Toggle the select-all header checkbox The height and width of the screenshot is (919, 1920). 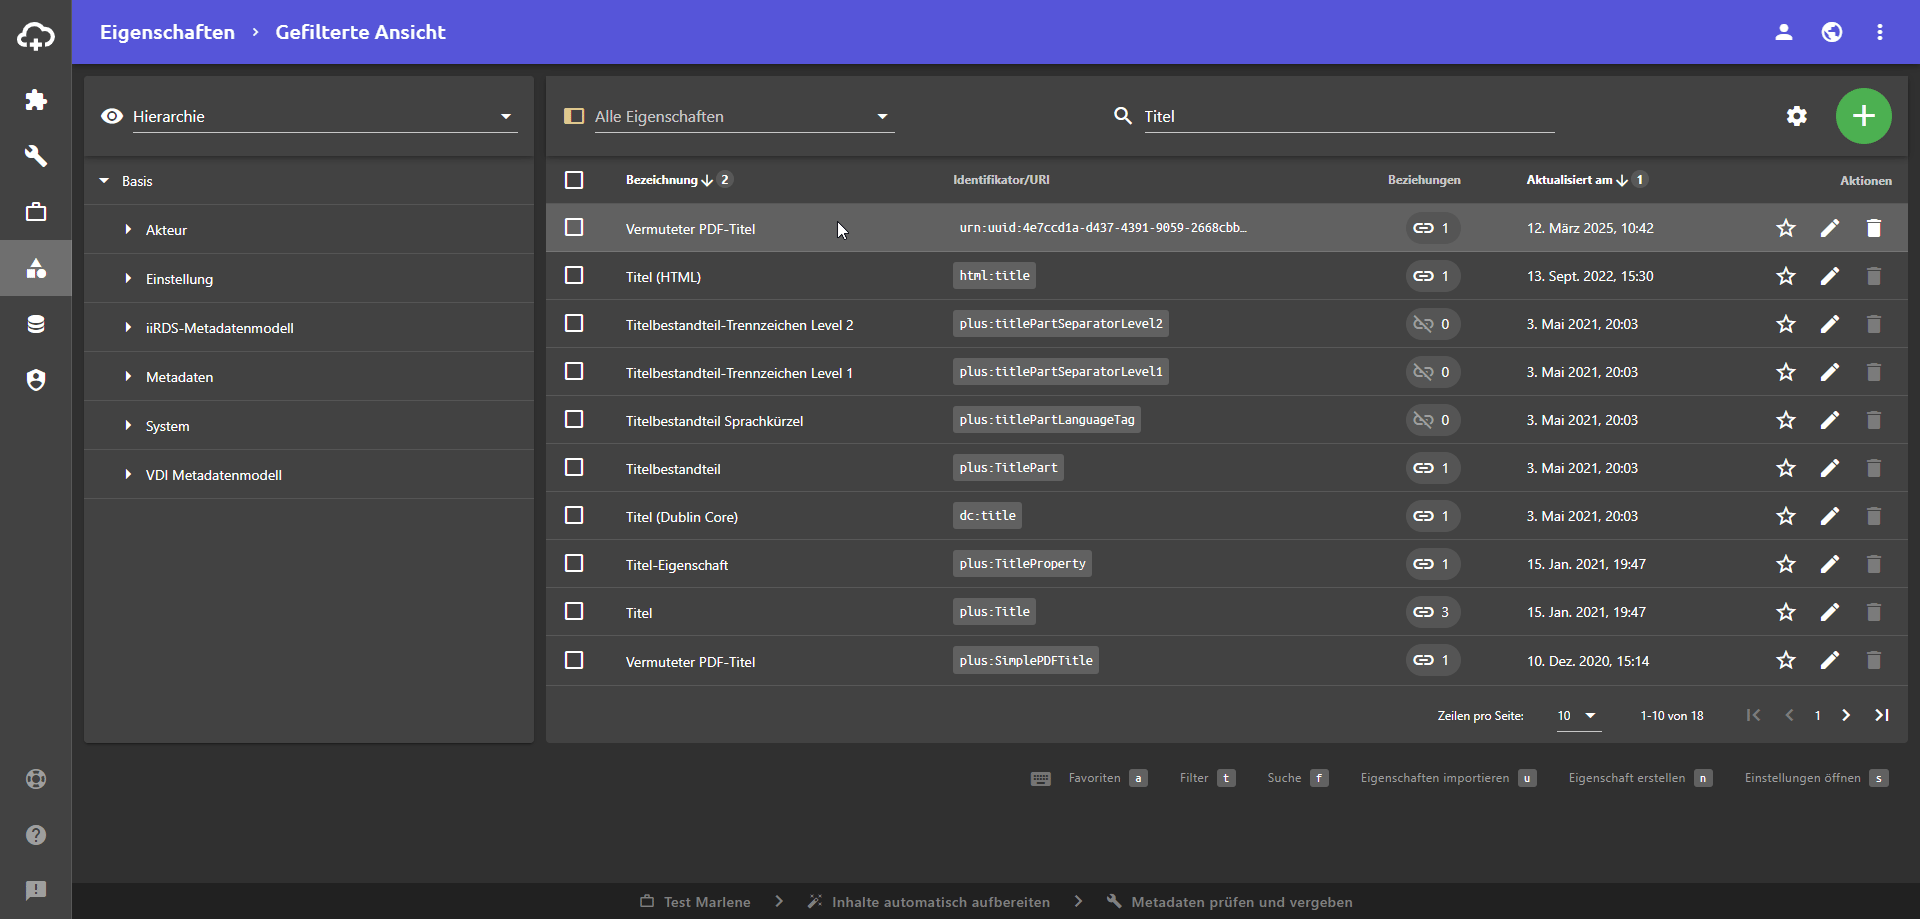[574, 180]
